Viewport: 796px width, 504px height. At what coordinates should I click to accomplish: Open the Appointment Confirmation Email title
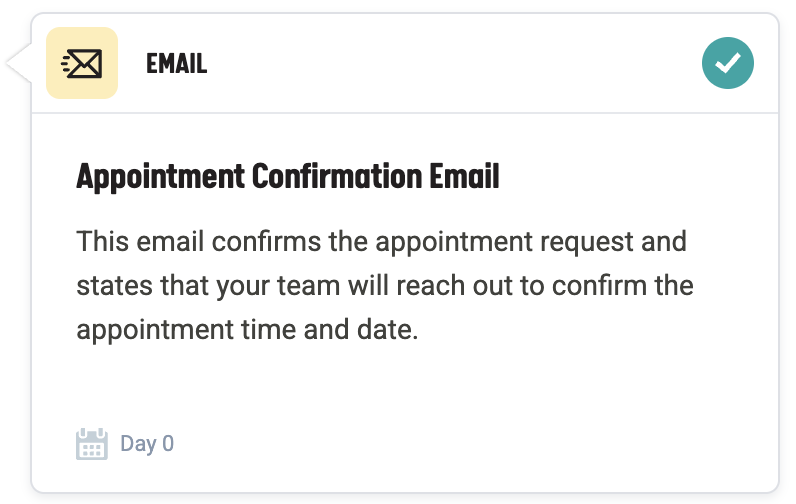(288, 178)
